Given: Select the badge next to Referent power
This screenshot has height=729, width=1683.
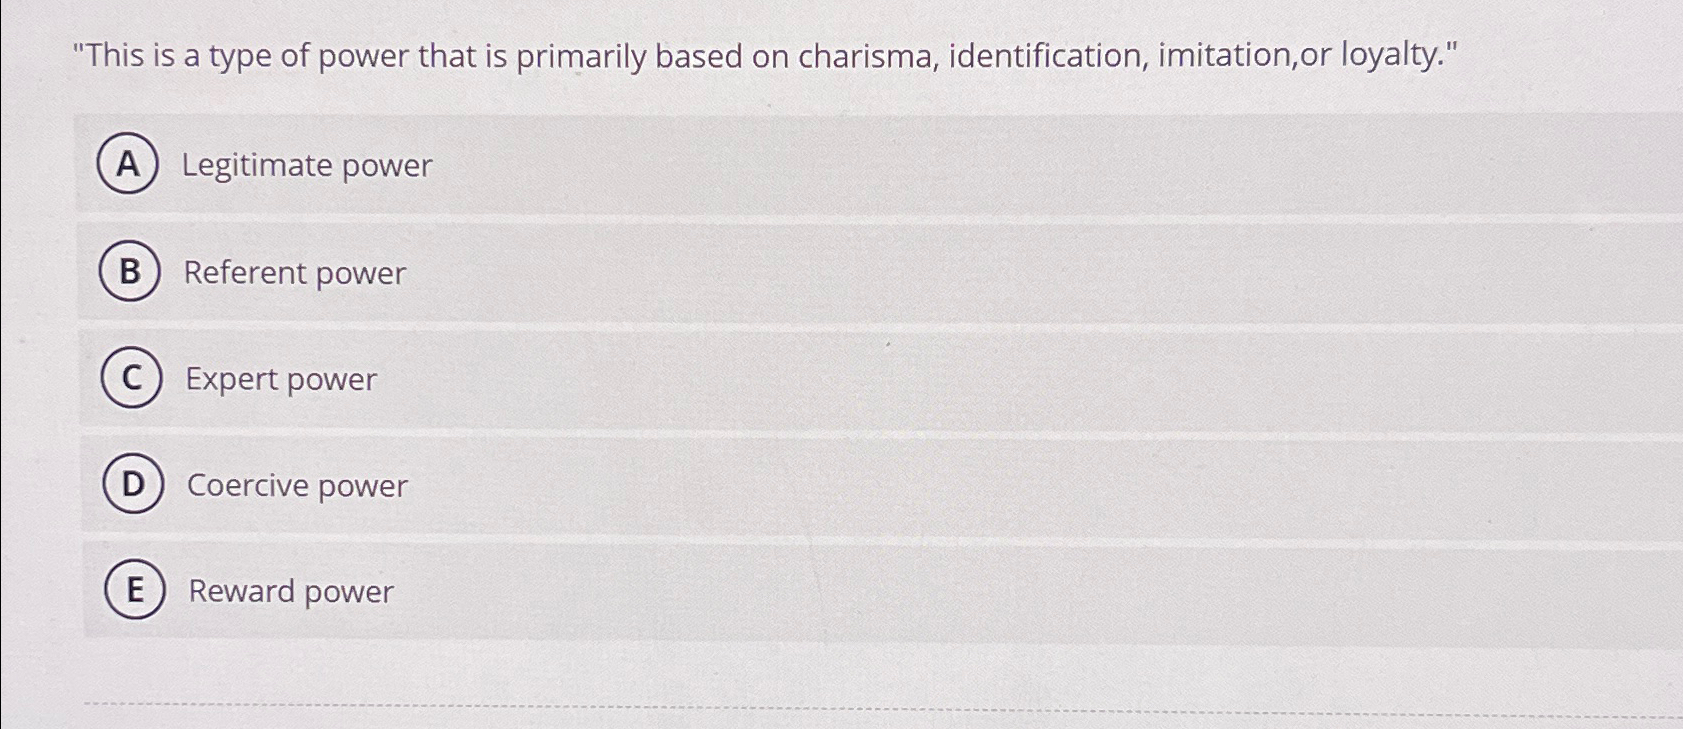Looking at the screenshot, I should tap(128, 272).
